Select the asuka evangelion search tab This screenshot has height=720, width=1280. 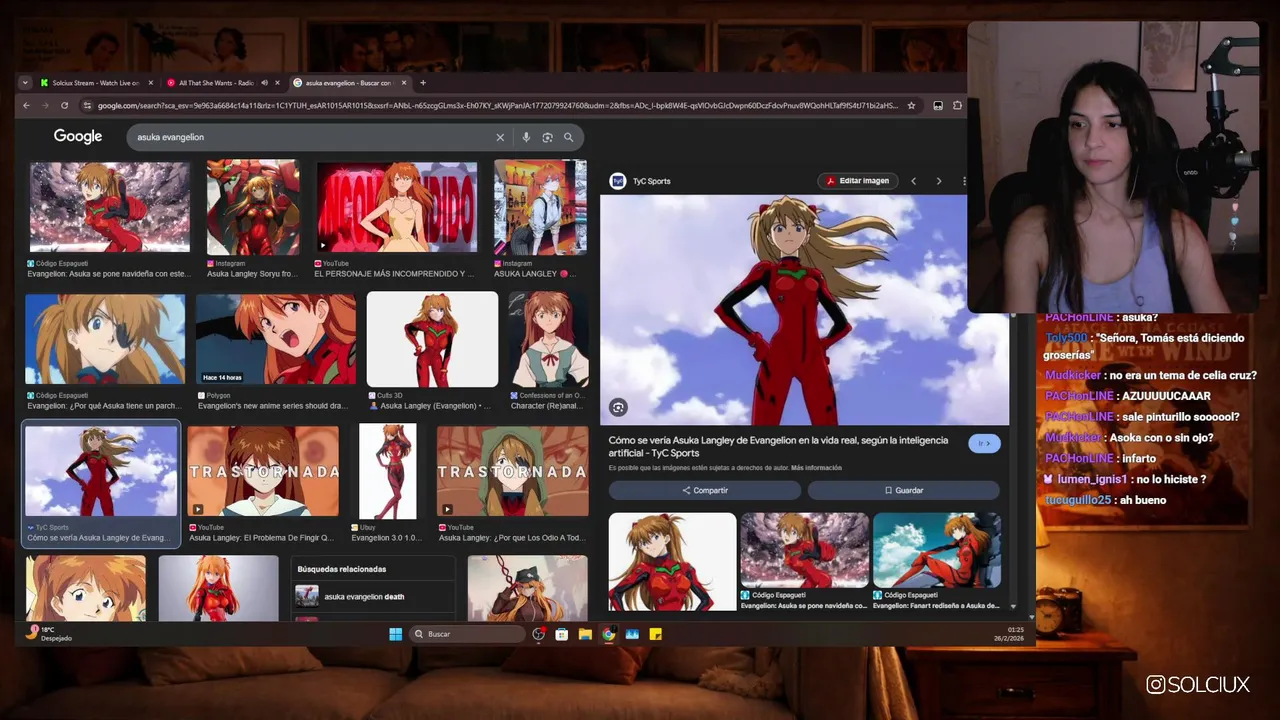pos(350,83)
